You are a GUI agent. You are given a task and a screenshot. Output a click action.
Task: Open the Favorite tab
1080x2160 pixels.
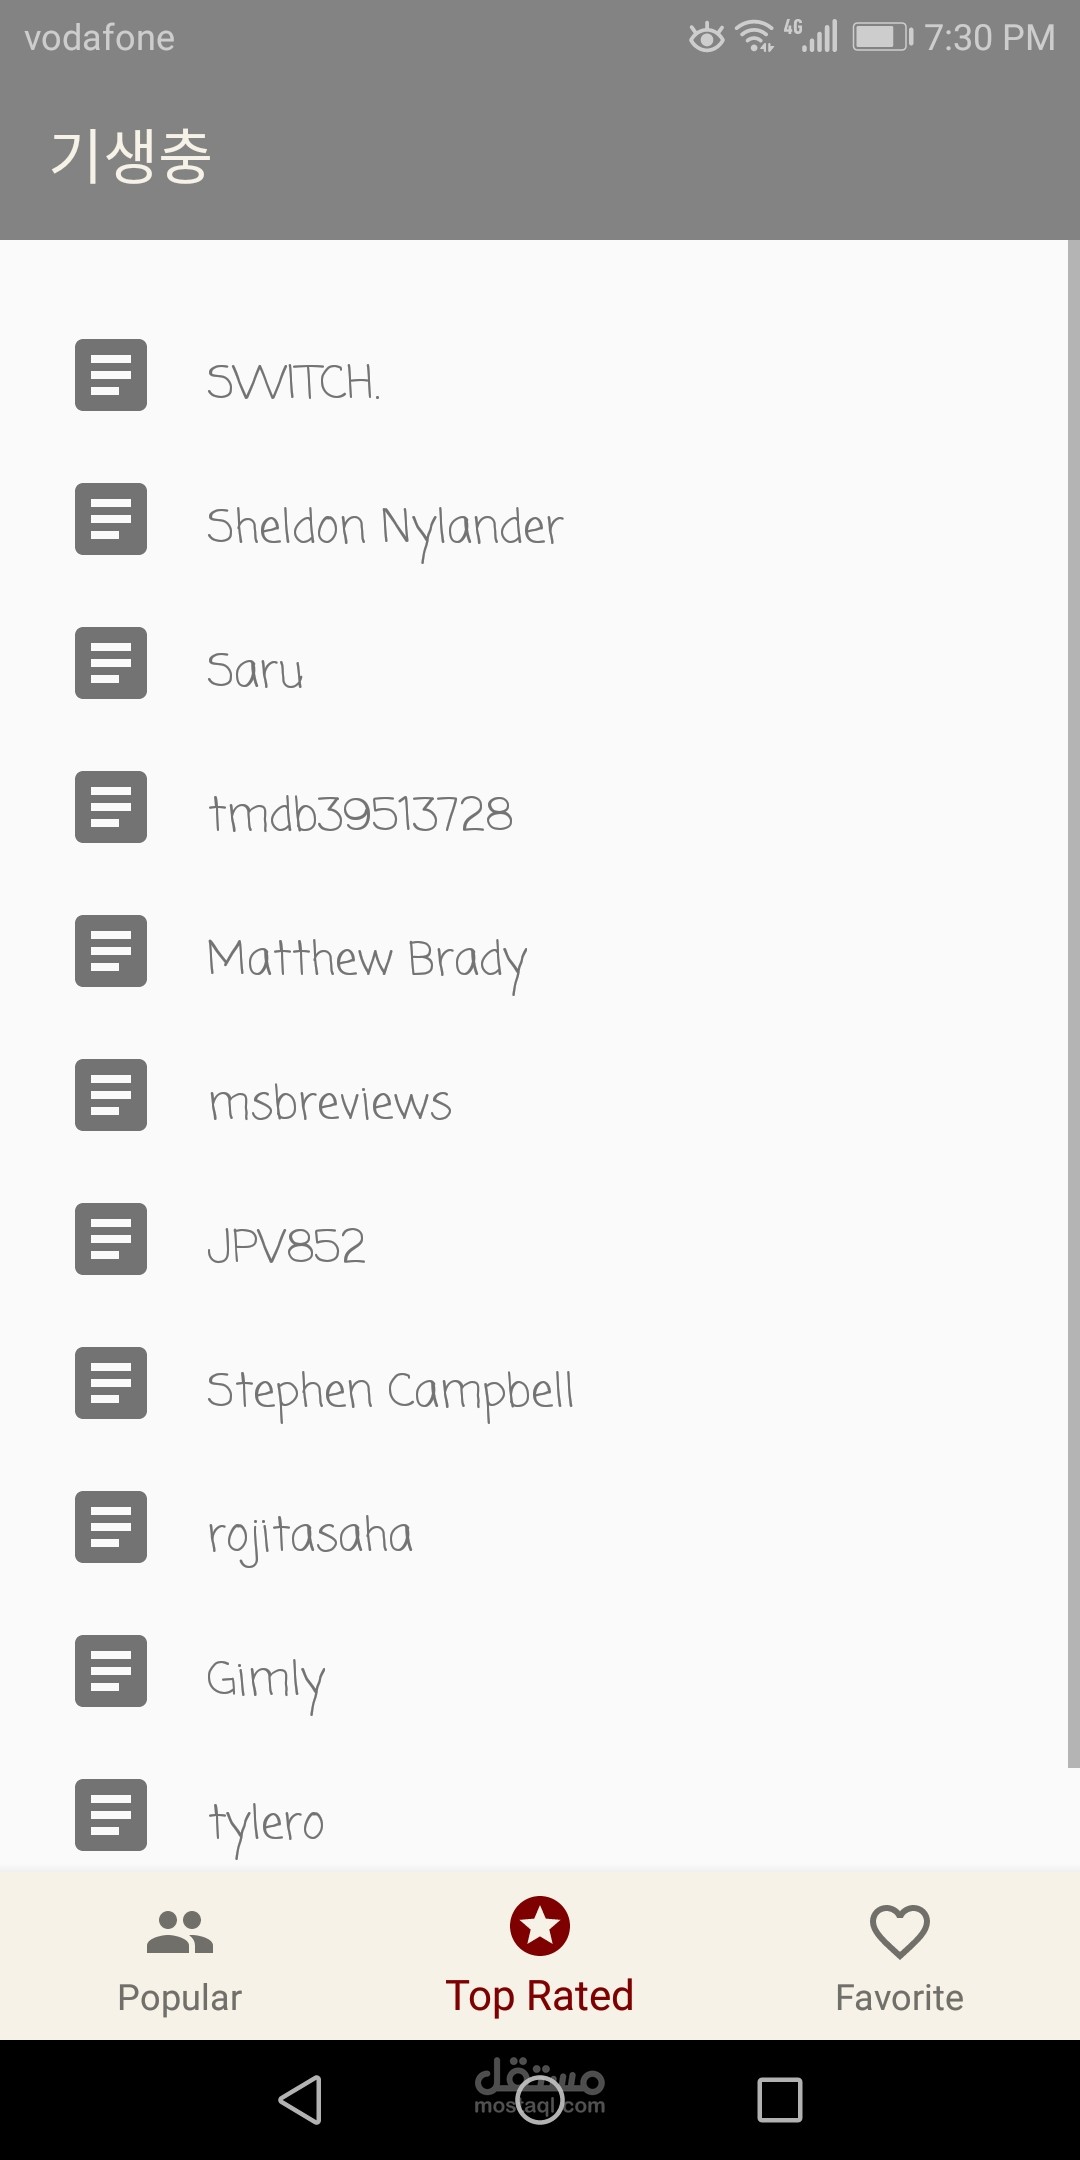tap(899, 1958)
